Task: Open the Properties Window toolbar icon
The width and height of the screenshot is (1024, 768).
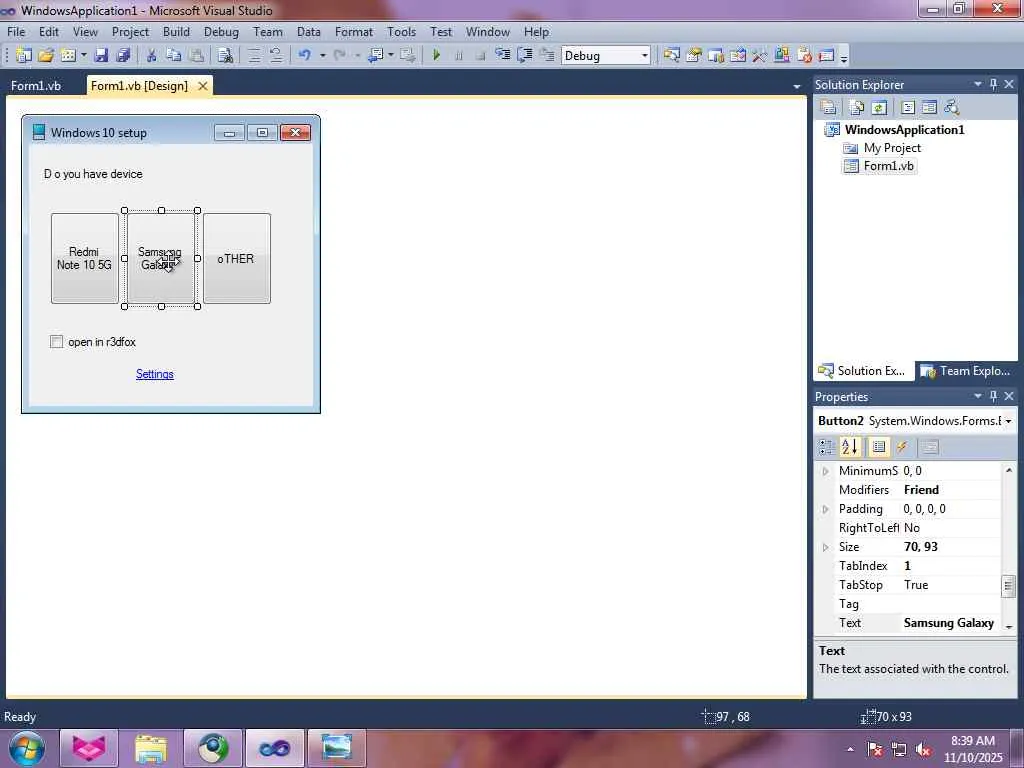Action: point(694,56)
